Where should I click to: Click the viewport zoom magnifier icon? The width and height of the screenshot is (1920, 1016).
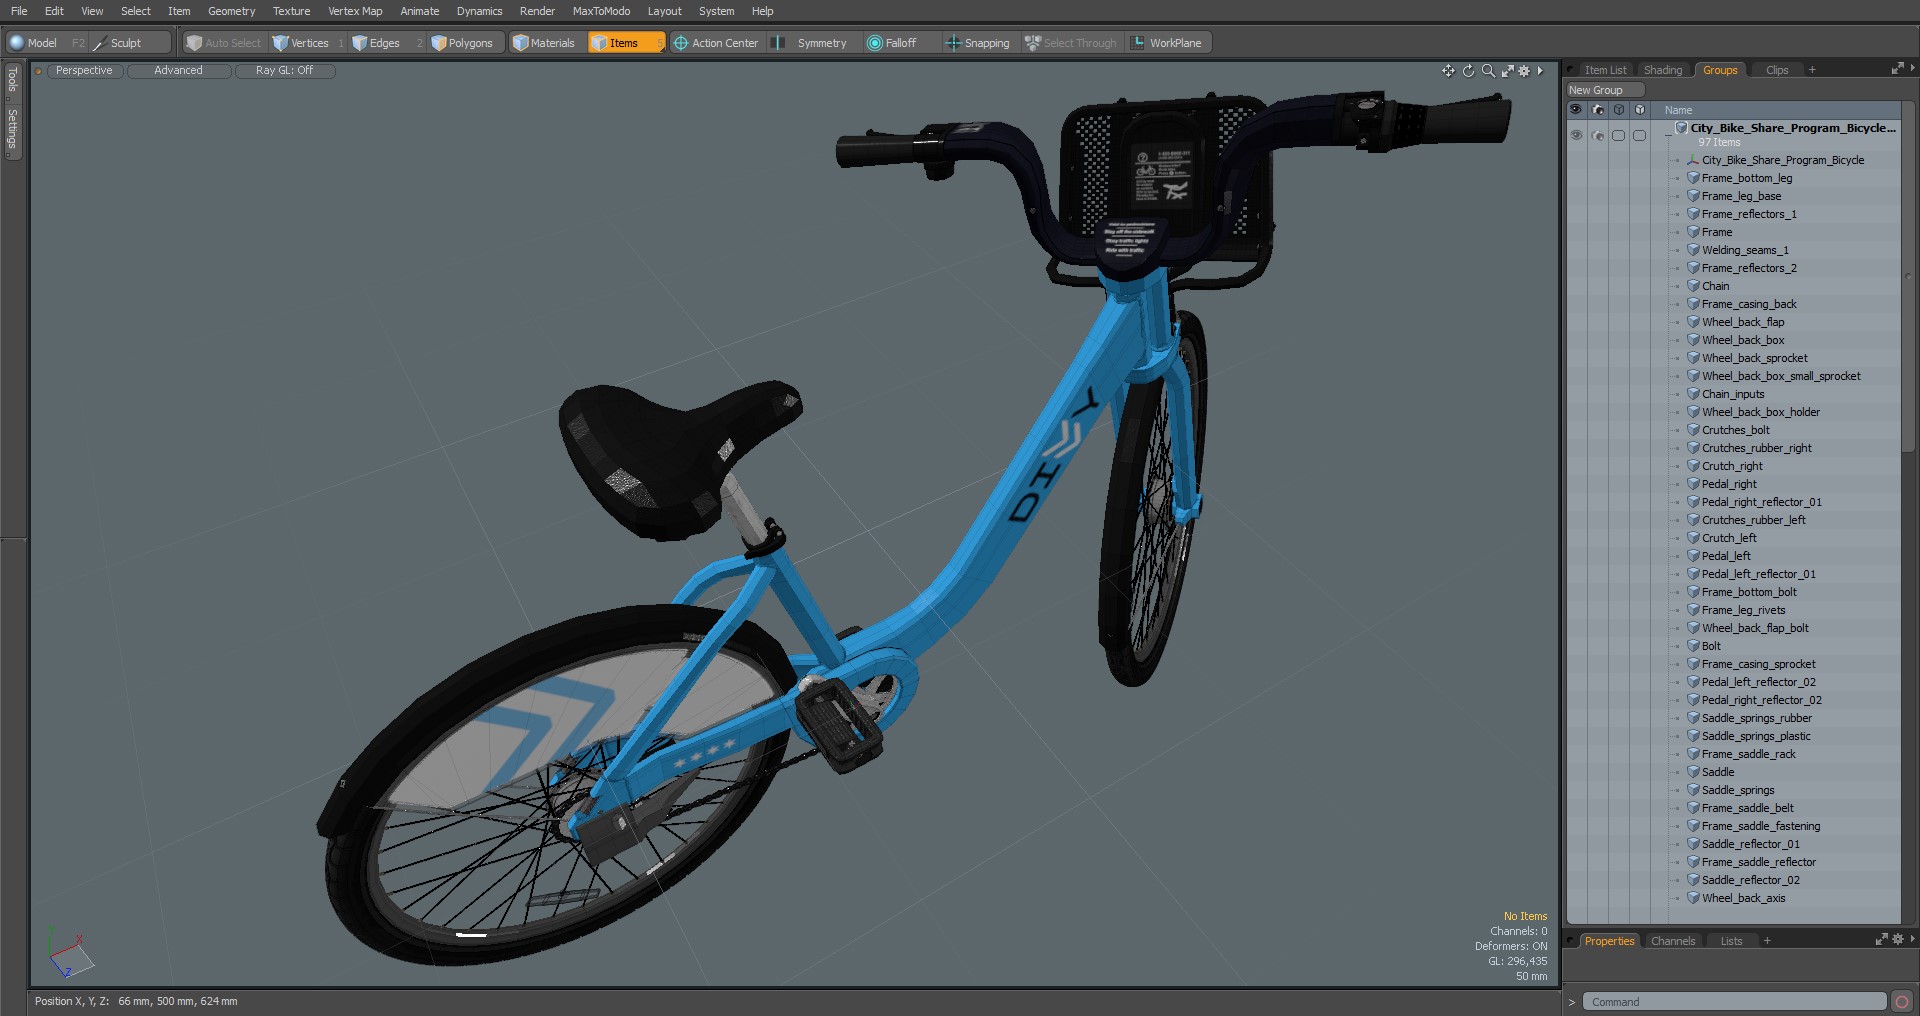(x=1488, y=71)
